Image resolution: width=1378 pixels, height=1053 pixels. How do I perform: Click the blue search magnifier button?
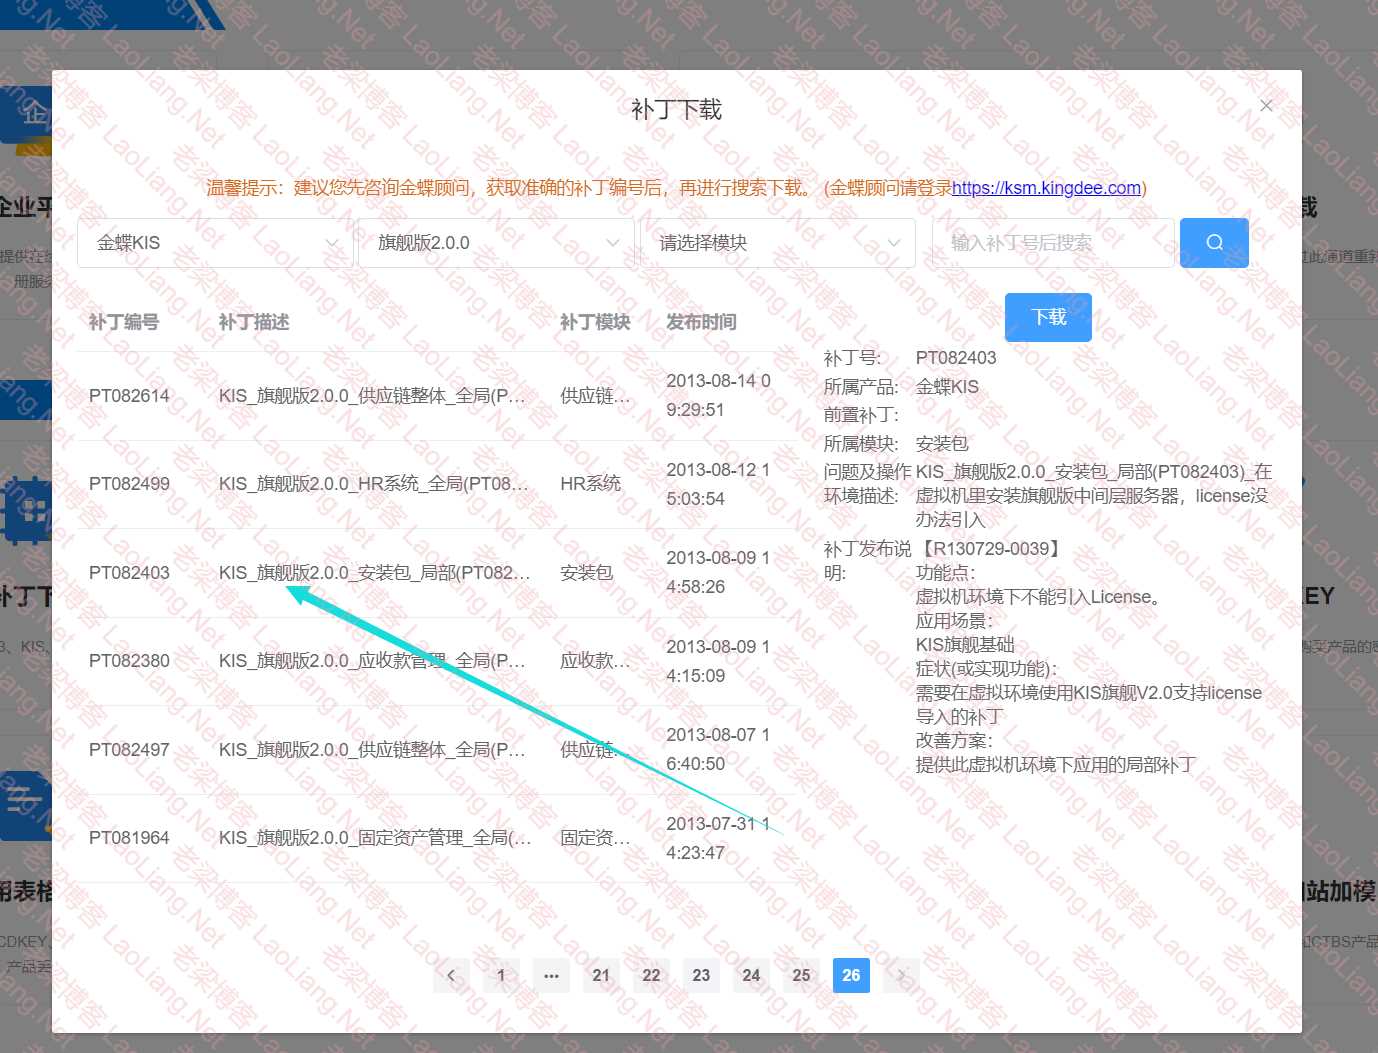tap(1213, 243)
